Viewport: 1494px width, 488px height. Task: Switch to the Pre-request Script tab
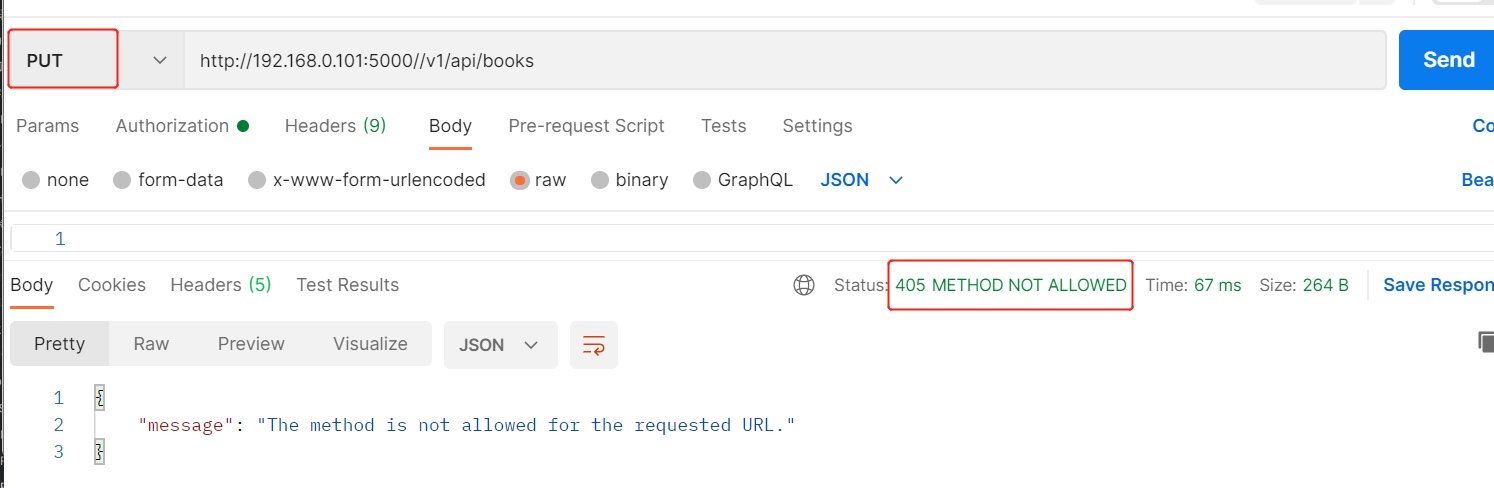pos(586,126)
